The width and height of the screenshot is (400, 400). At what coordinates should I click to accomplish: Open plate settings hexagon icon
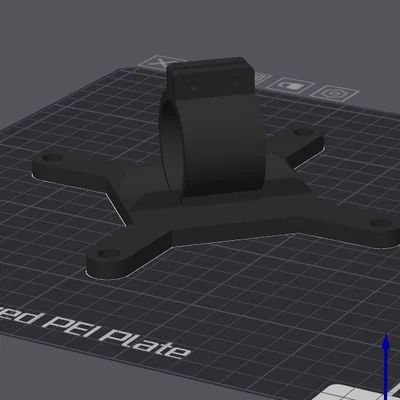click(x=334, y=93)
